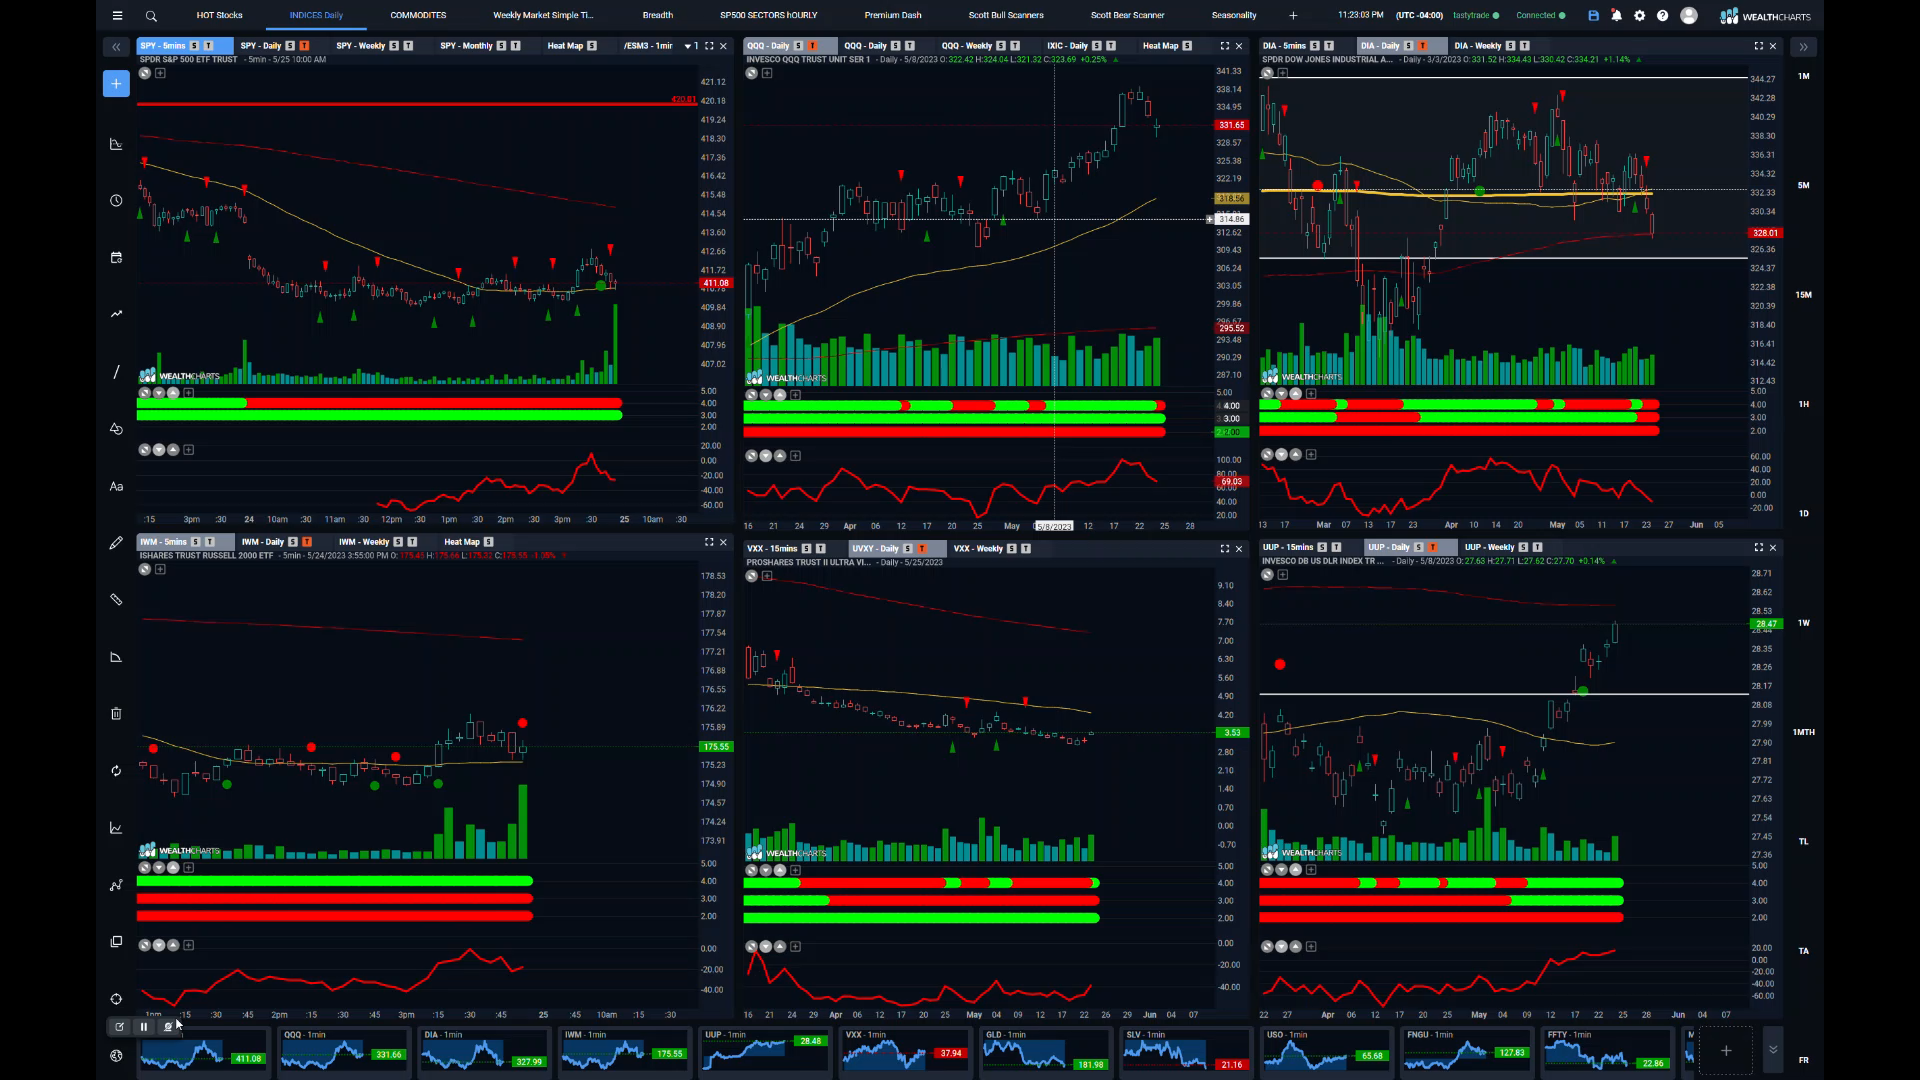Open SP500 SECTORS hOURLY workspace tab

[768, 16]
